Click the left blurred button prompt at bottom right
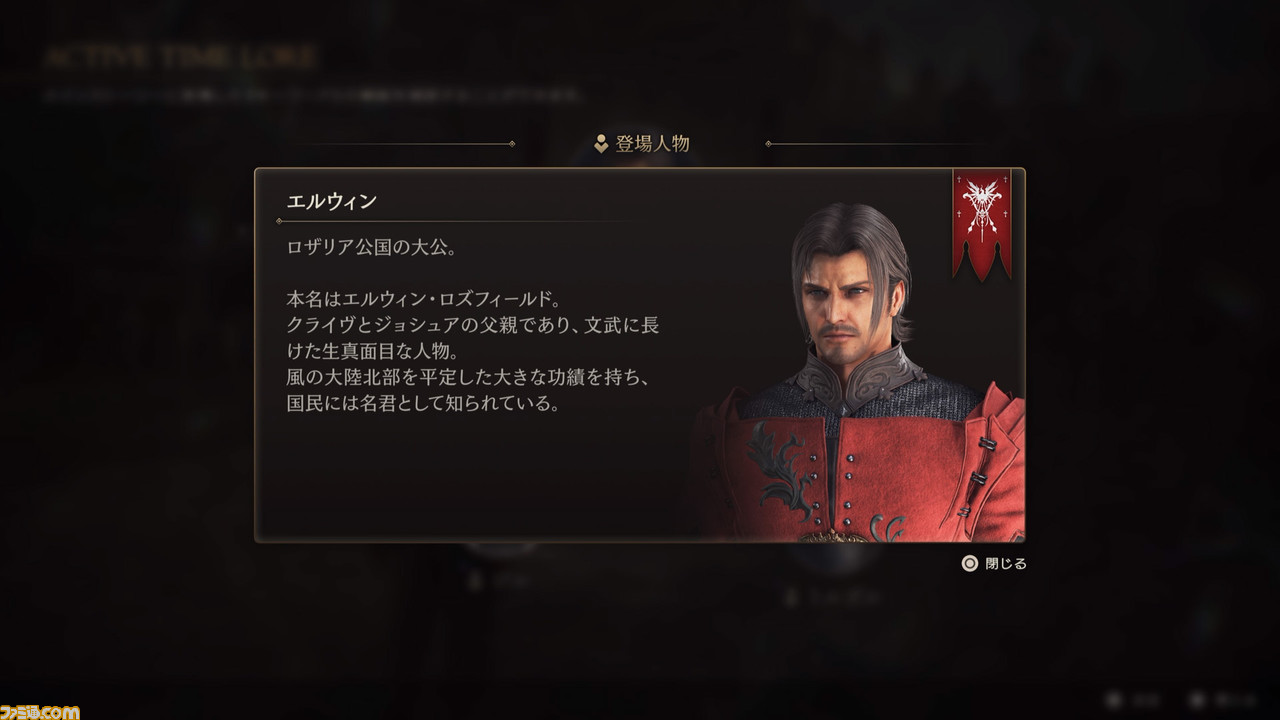The height and width of the screenshot is (720, 1280). pyautogui.click(x=1133, y=699)
